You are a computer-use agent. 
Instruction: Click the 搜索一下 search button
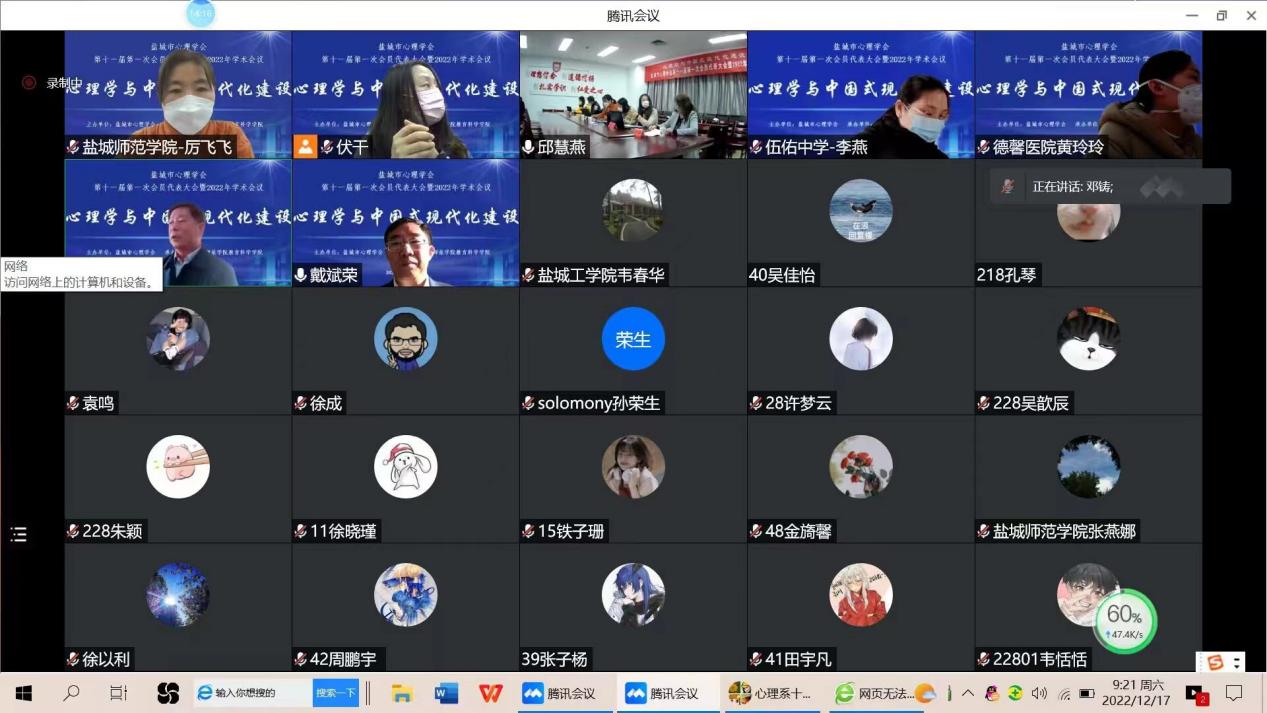point(335,693)
